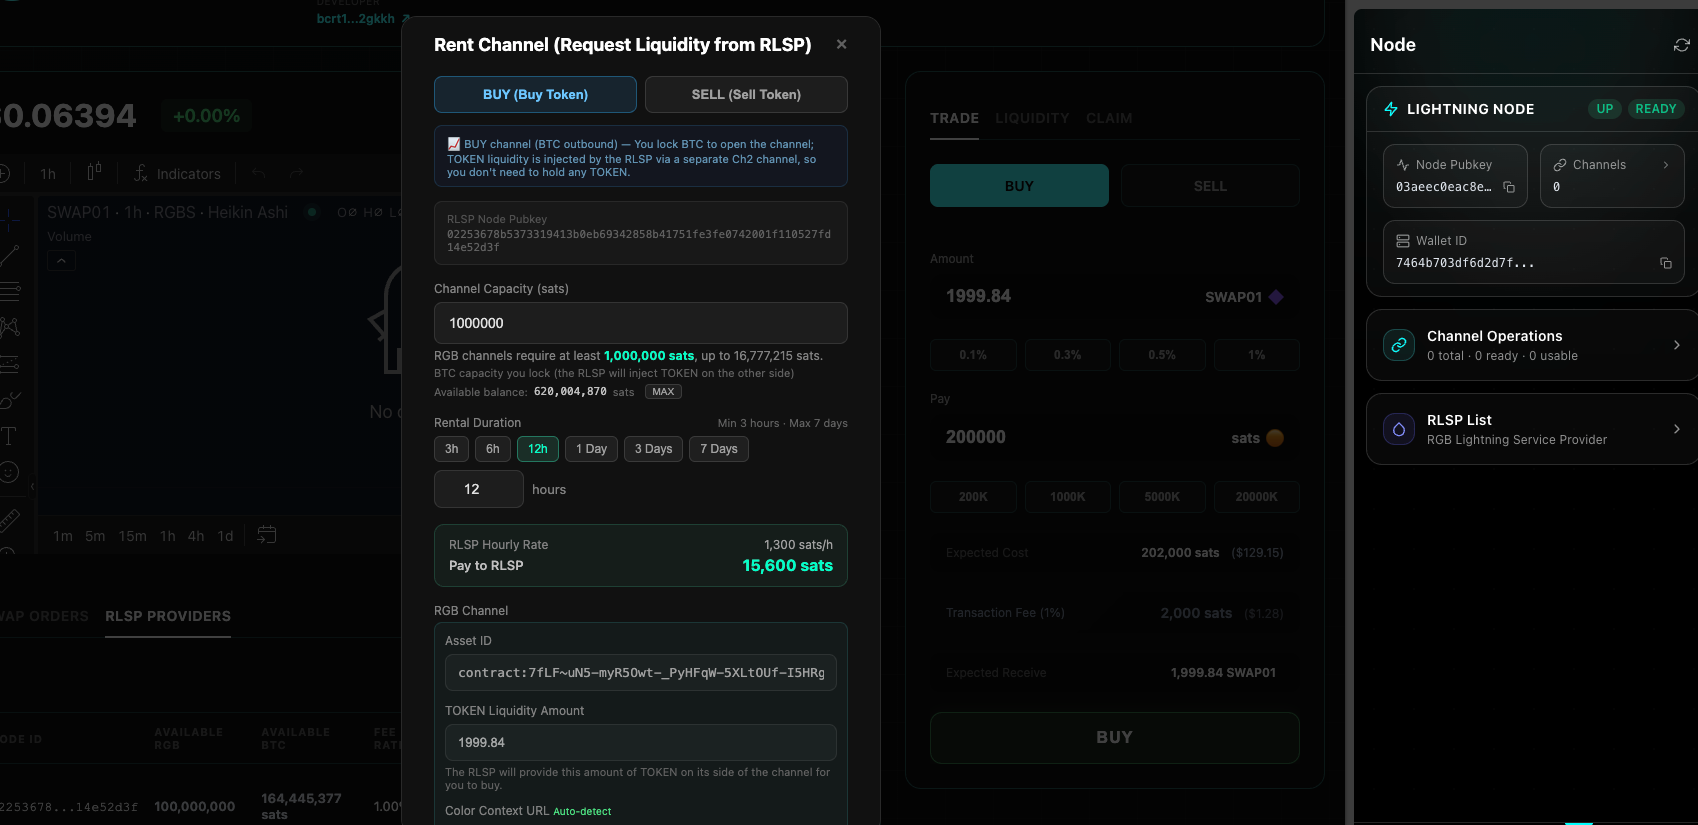
Task: Click the Channel Capacity sats field
Action: (x=641, y=323)
